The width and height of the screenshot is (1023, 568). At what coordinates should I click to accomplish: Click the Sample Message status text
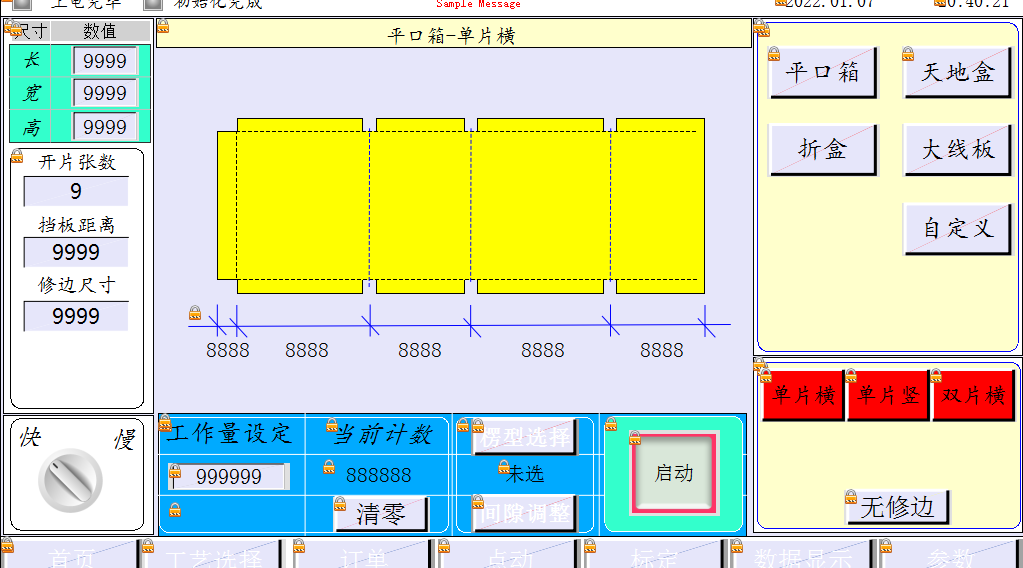(478, 4)
